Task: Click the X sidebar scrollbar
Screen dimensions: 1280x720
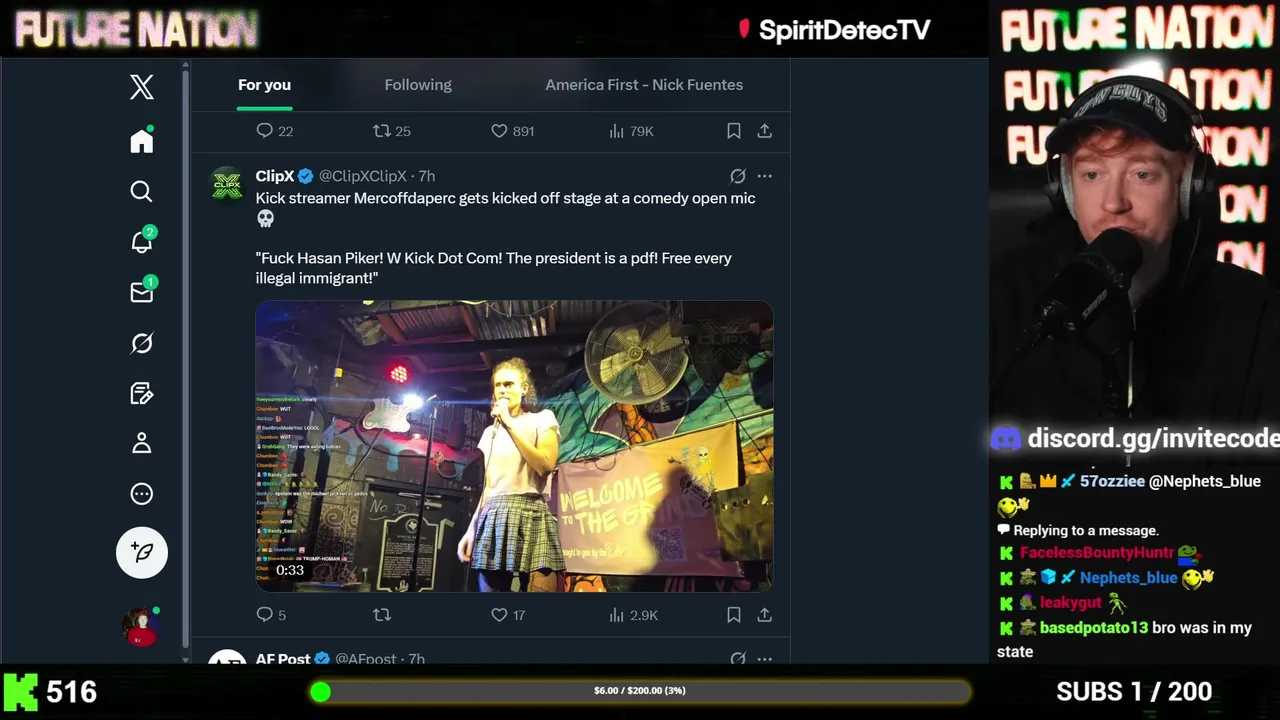Action: pyautogui.click(x=185, y=360)
